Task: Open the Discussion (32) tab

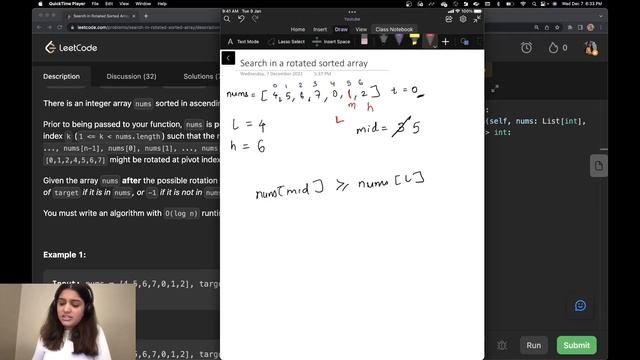Action: pyautogui.click(x=131, y=76)
